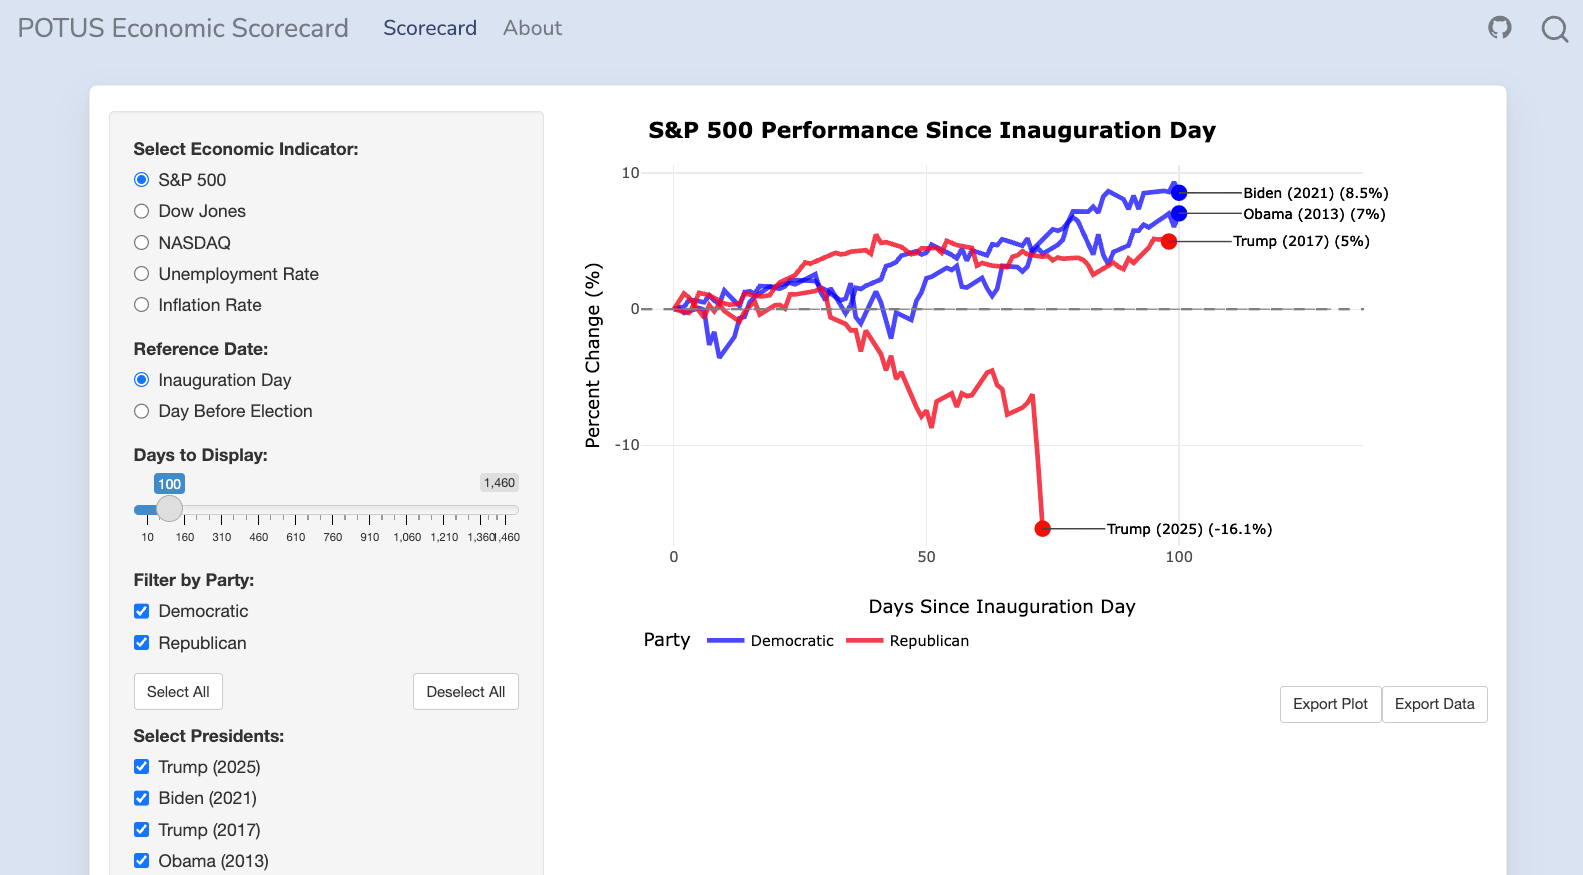
Task: Click the POTUS Economic Scorecard title
Action: pos(183,28)
